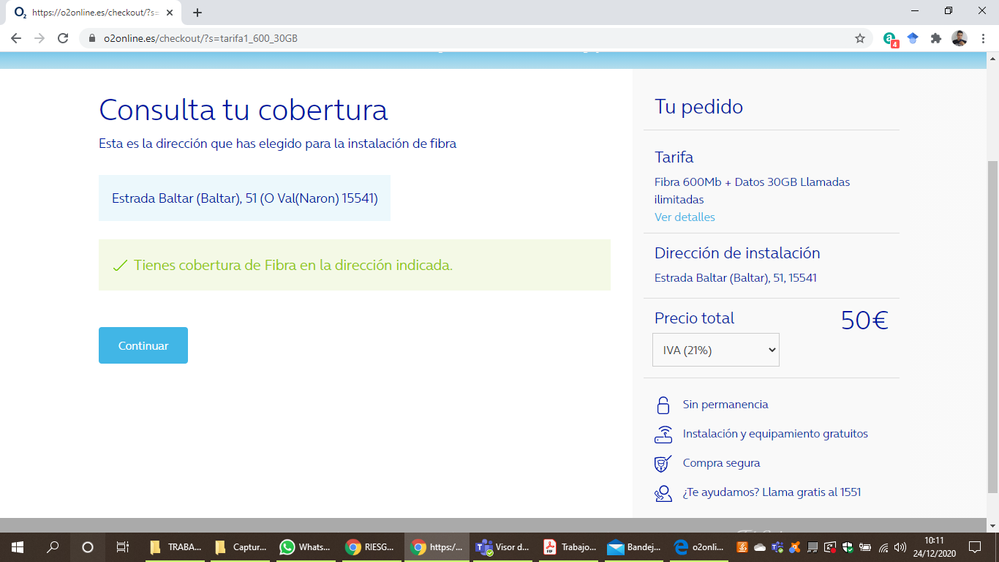Close the o2online checkout tab
The width and height of the screenshot is (999, 562).
pyautogui.click(x=169, y=13)
